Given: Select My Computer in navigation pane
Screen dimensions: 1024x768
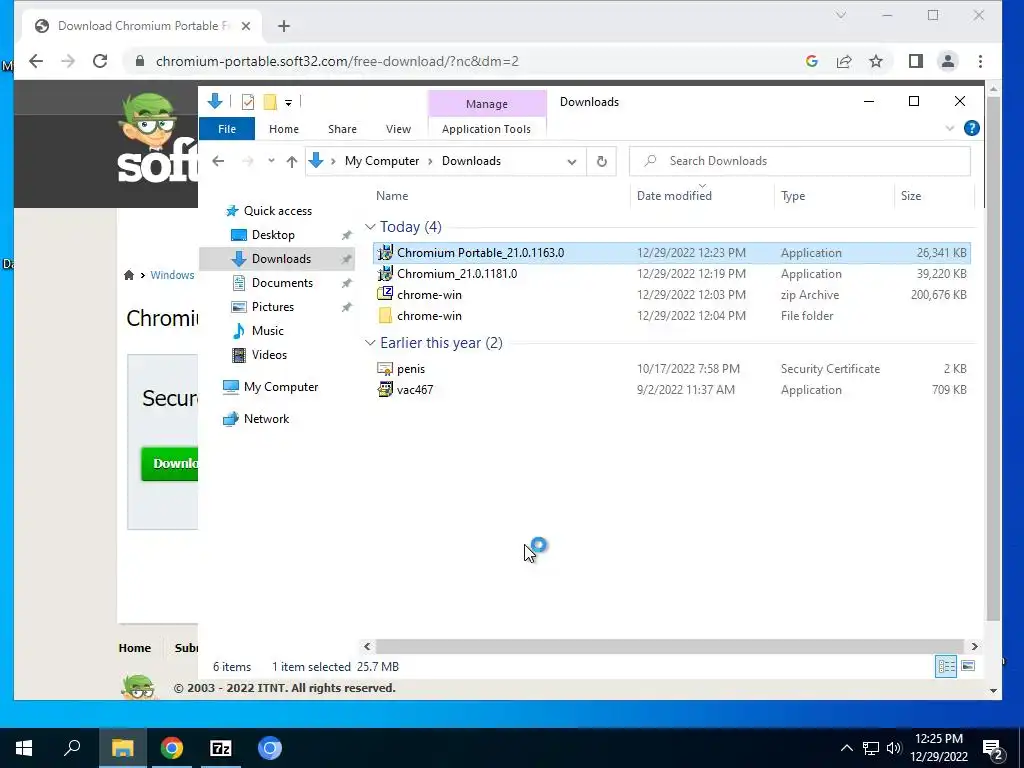Looking at the screenshot, I should pos(281,387).
